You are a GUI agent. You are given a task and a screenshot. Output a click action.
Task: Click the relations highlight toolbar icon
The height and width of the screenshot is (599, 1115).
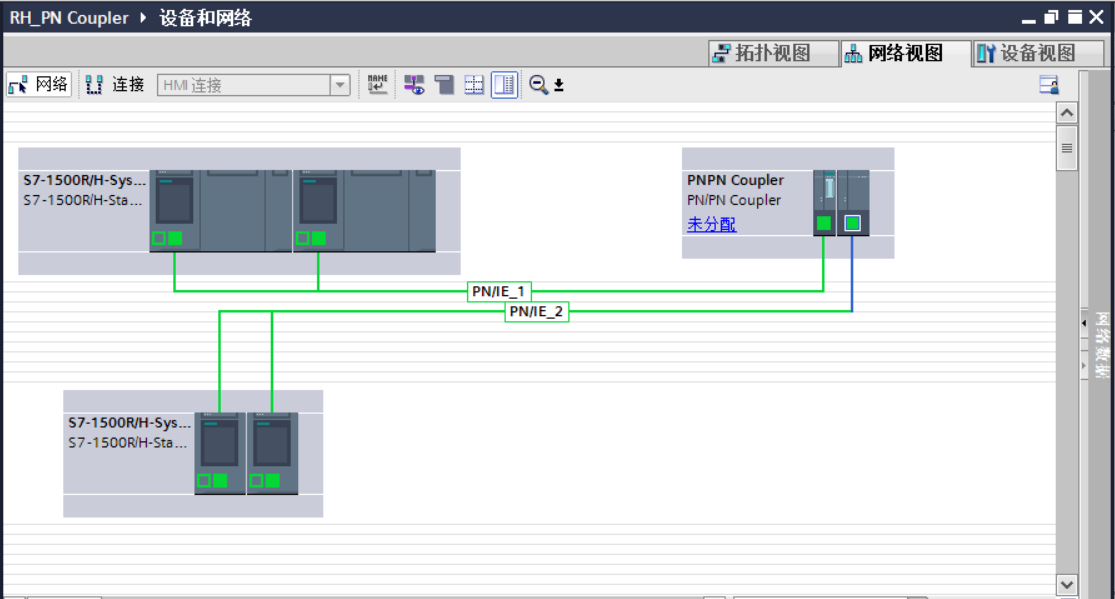coord(414,85)
